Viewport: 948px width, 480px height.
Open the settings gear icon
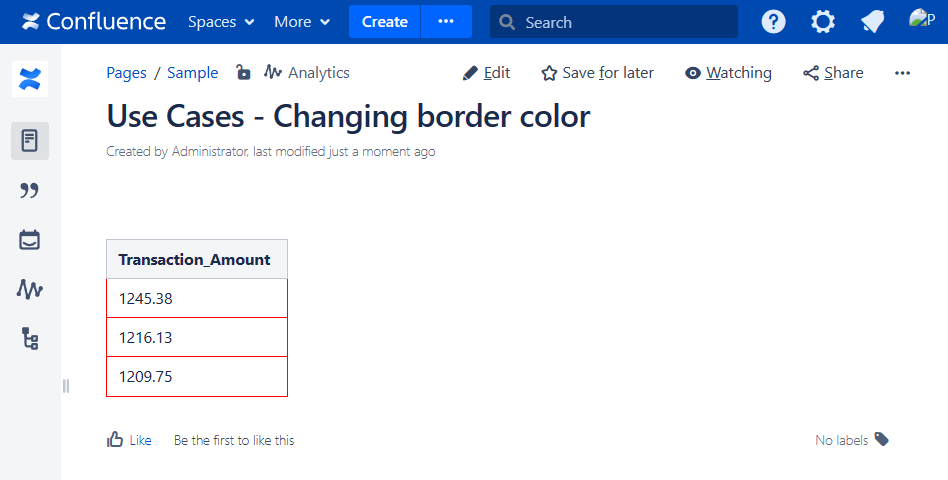pos(822,22)
